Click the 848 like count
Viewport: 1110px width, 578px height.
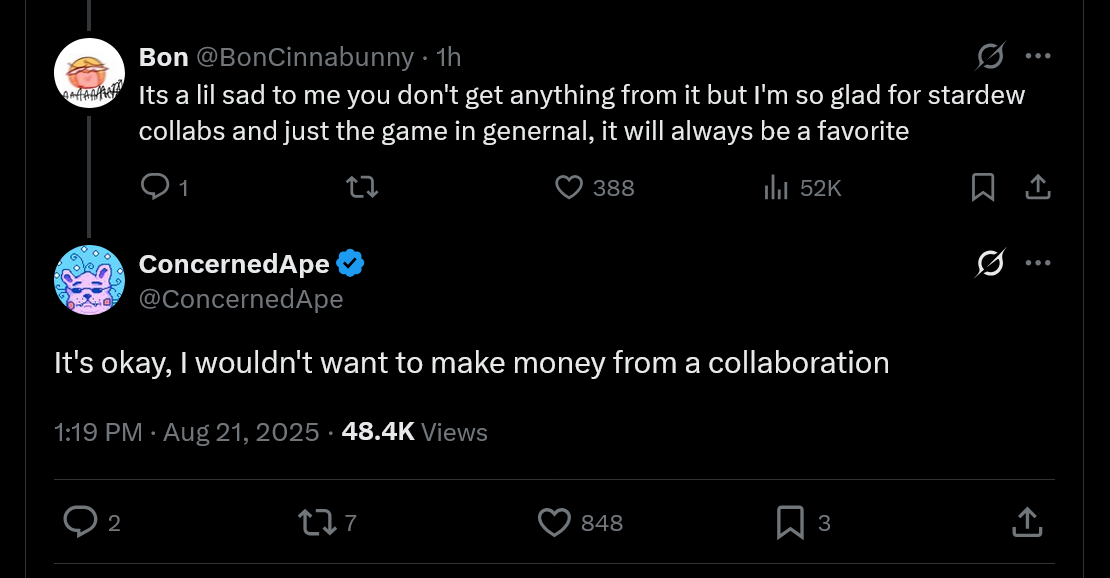[x=601, y=523]
